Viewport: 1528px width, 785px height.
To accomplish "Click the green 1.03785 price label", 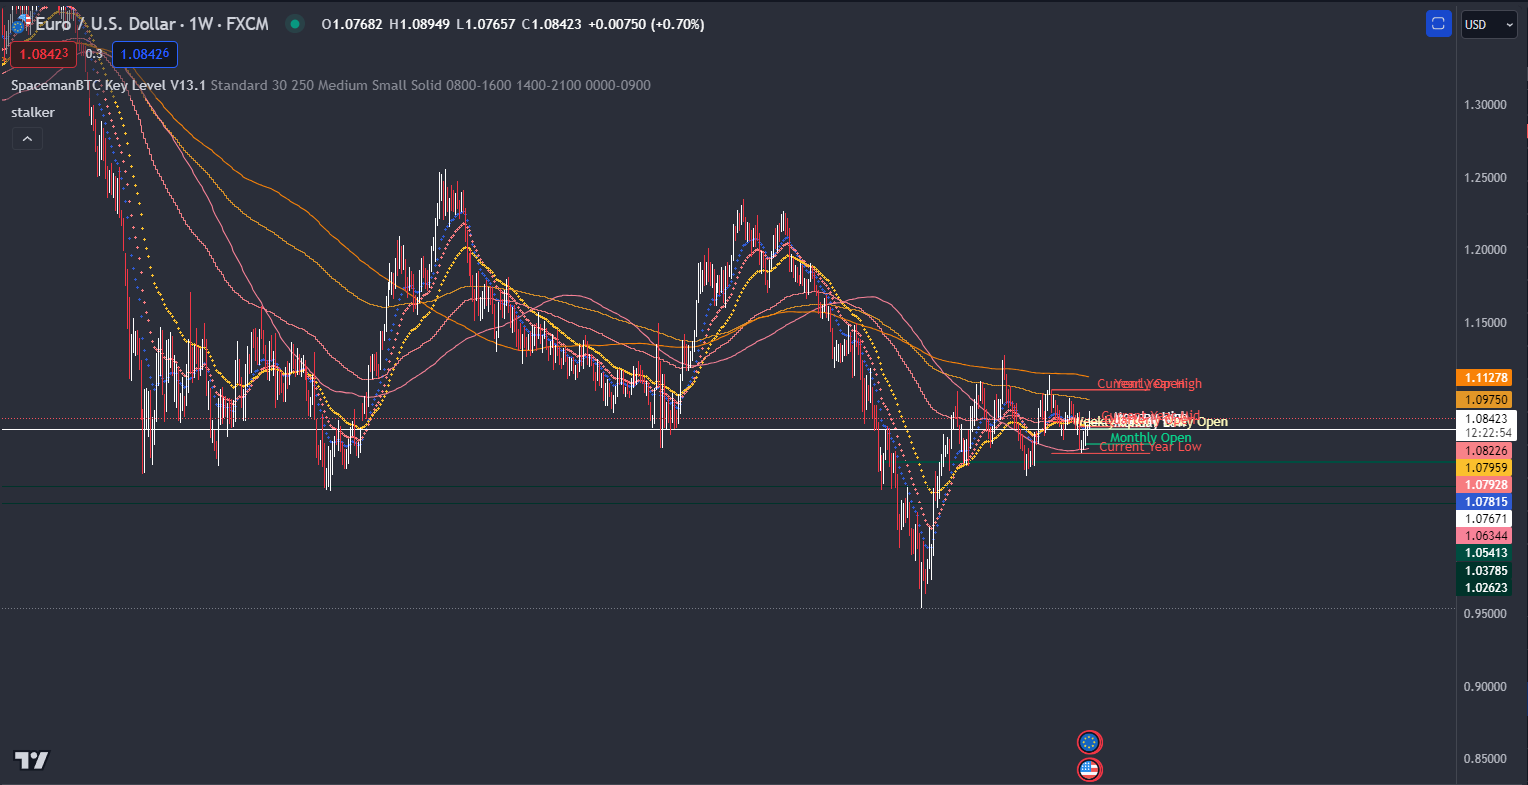I will (x=1486, y=571).
